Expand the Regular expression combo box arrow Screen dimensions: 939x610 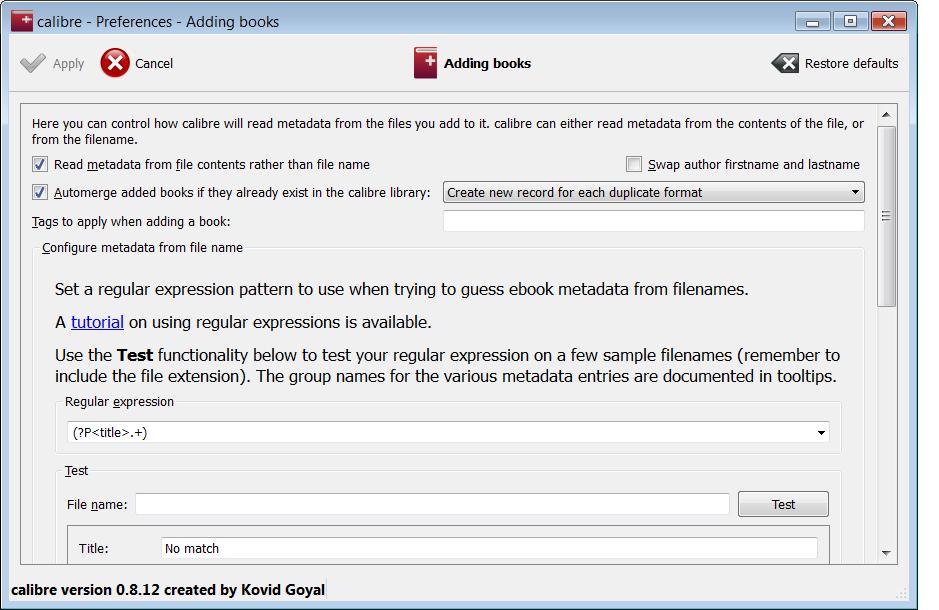tap(821, 433)
